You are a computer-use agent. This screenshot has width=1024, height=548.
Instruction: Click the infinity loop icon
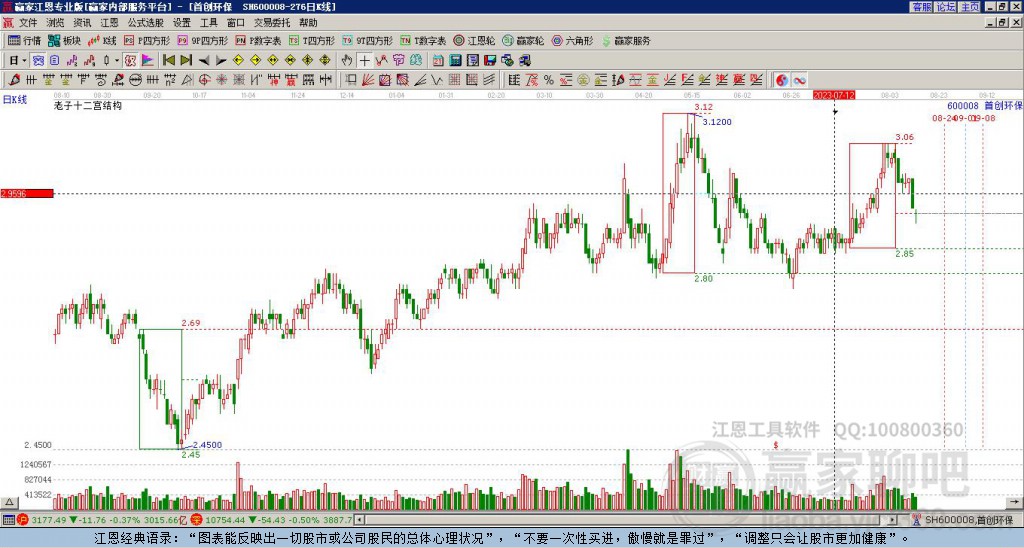[x=799, y=80]
